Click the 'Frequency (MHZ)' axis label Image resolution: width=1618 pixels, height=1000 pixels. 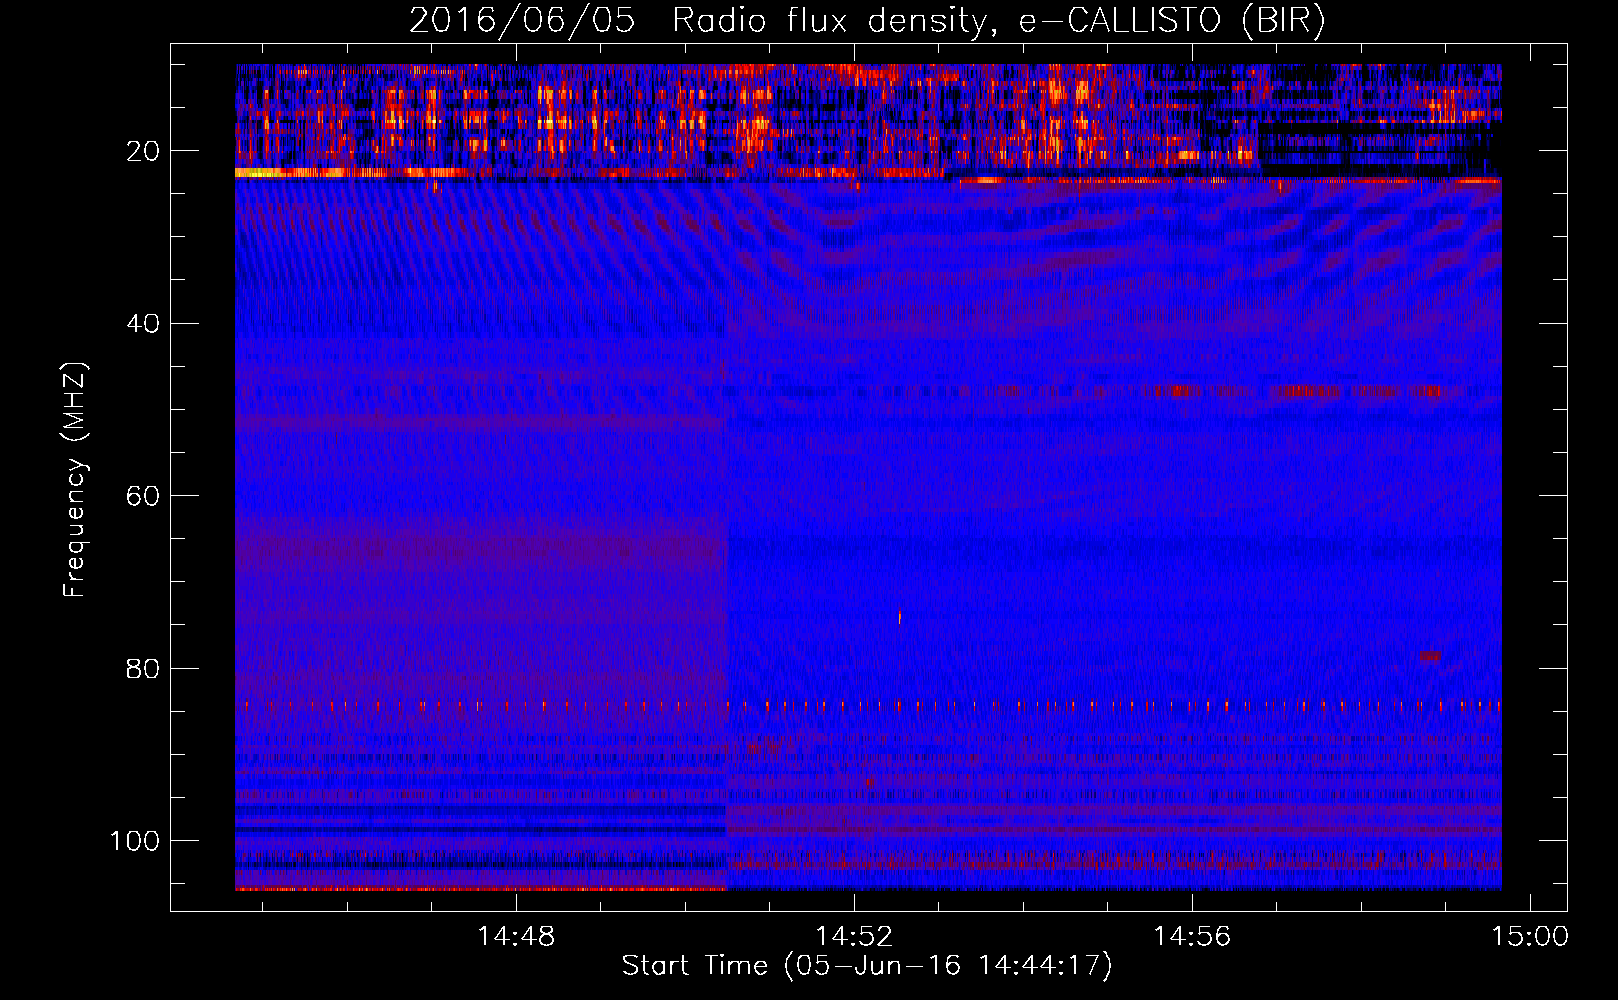click(75, 480)
